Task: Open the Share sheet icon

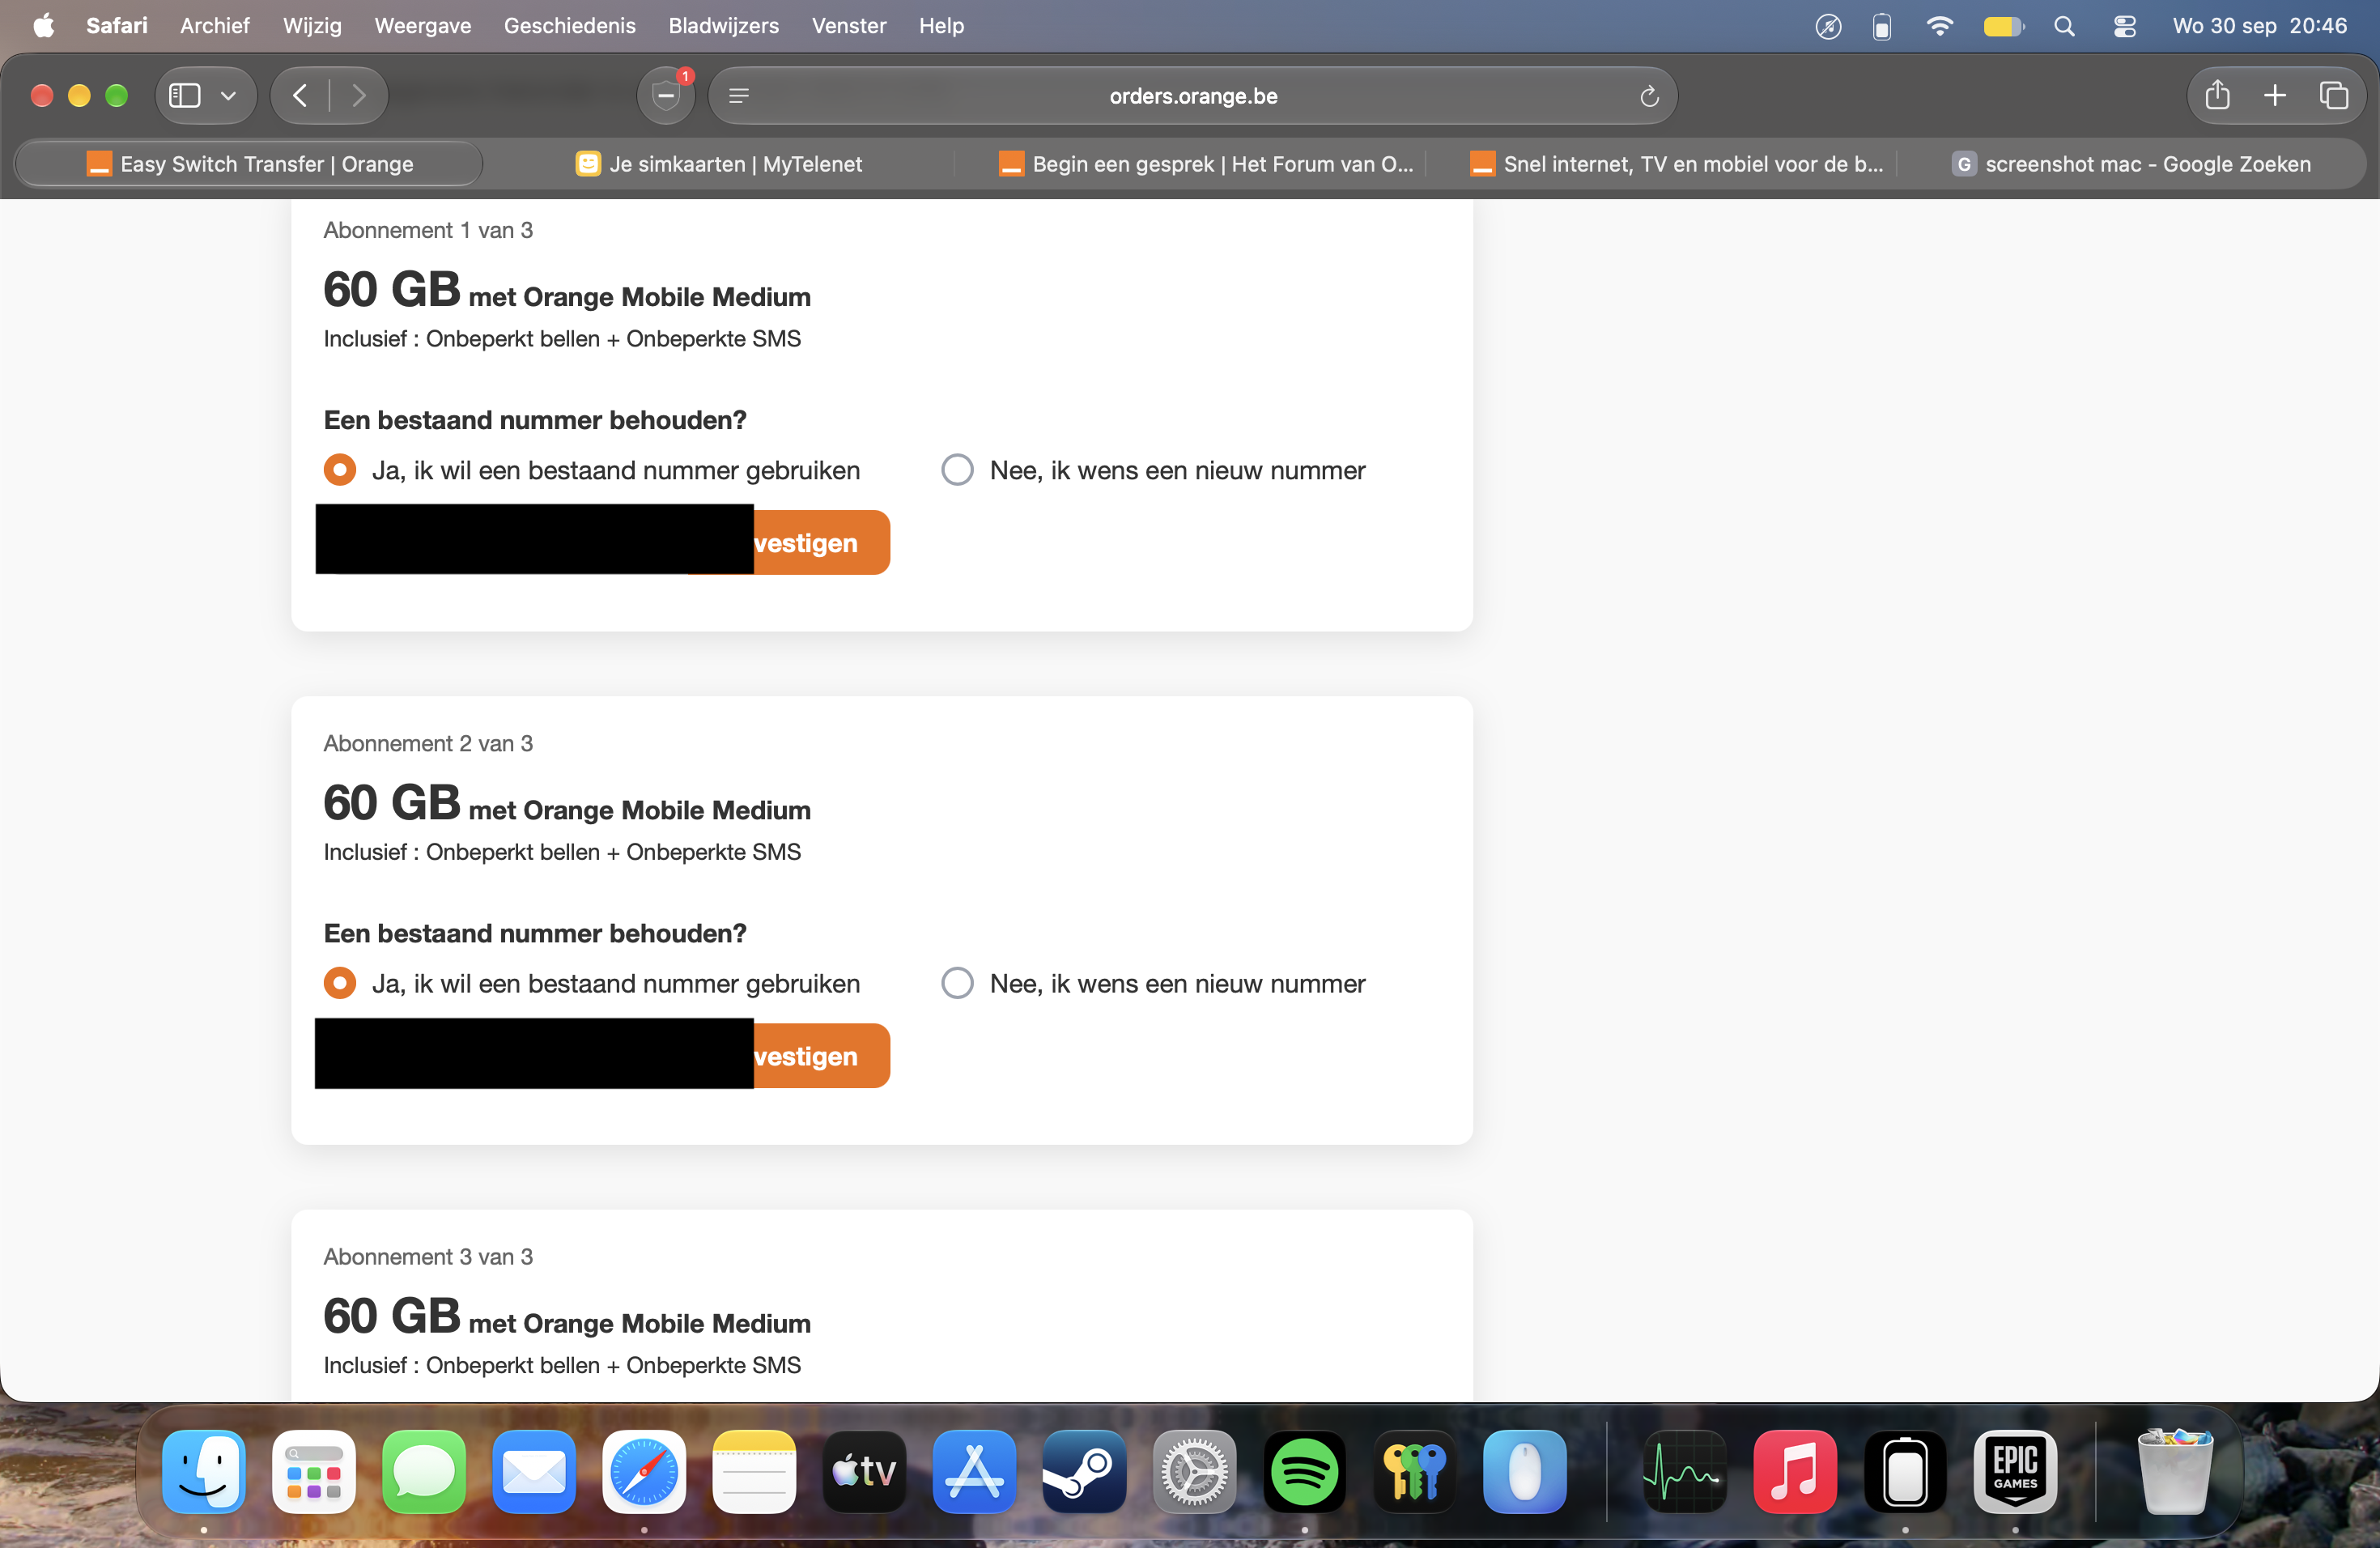Action: point(2217,96)
